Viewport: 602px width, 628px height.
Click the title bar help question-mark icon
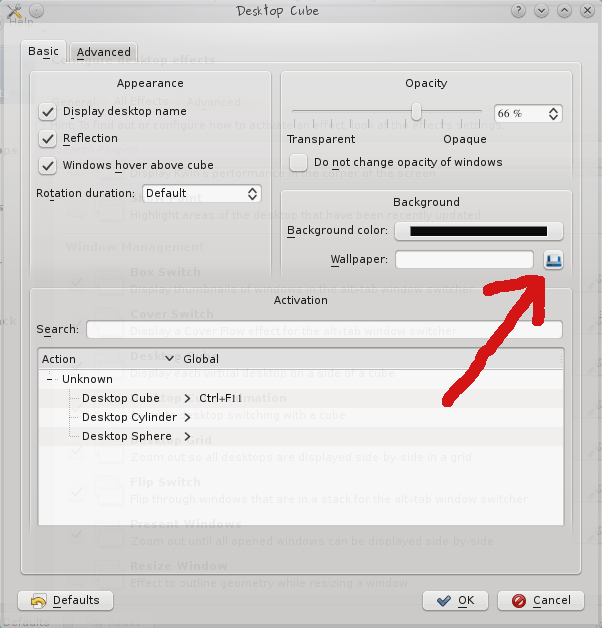pyautogui.click(x=520, y=10)
